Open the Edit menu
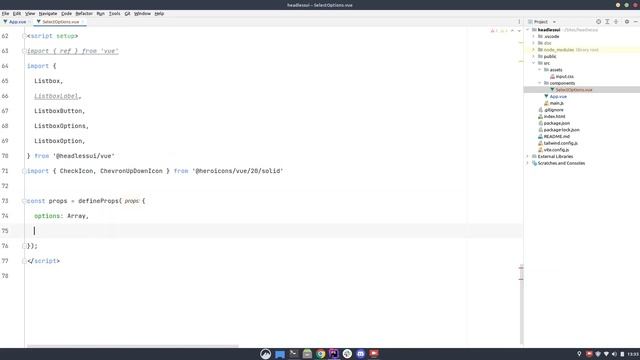This screenshot has width=640, height=360. click(x=17, y=13)
